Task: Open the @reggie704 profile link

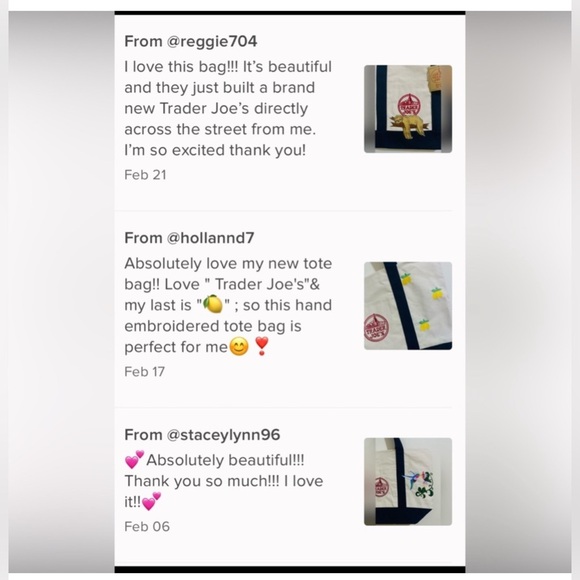Action: coord(212,41)
